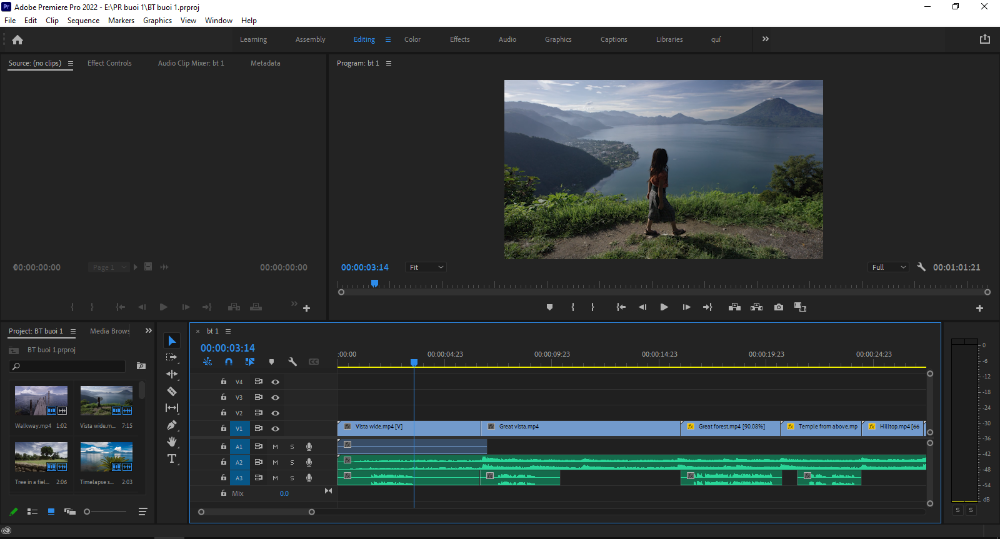This screenshot has width=1000, height=539.
Task: Switch to the Color workspace tab
Action: 413,40
